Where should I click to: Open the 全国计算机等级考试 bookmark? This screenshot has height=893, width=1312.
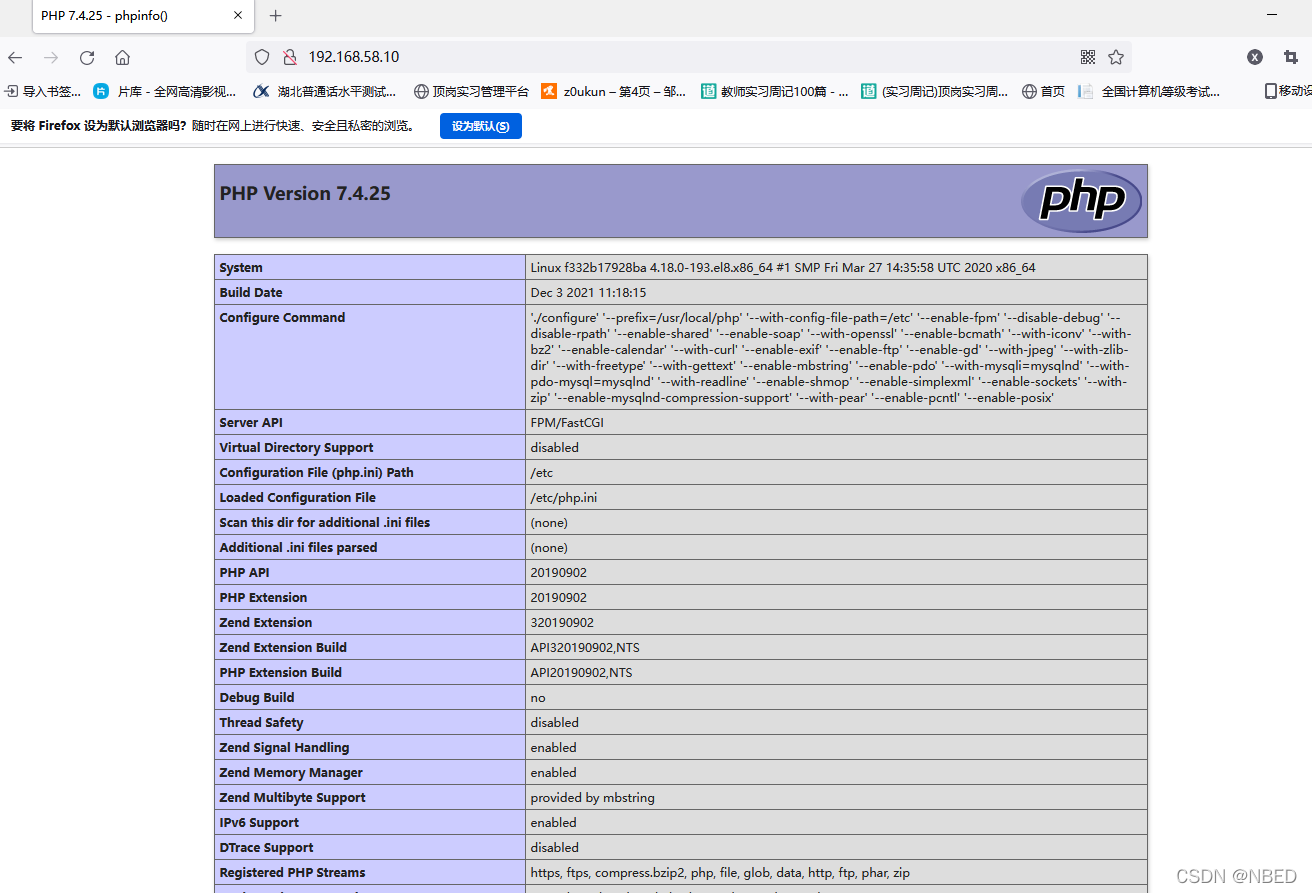tap(1149, 91)
